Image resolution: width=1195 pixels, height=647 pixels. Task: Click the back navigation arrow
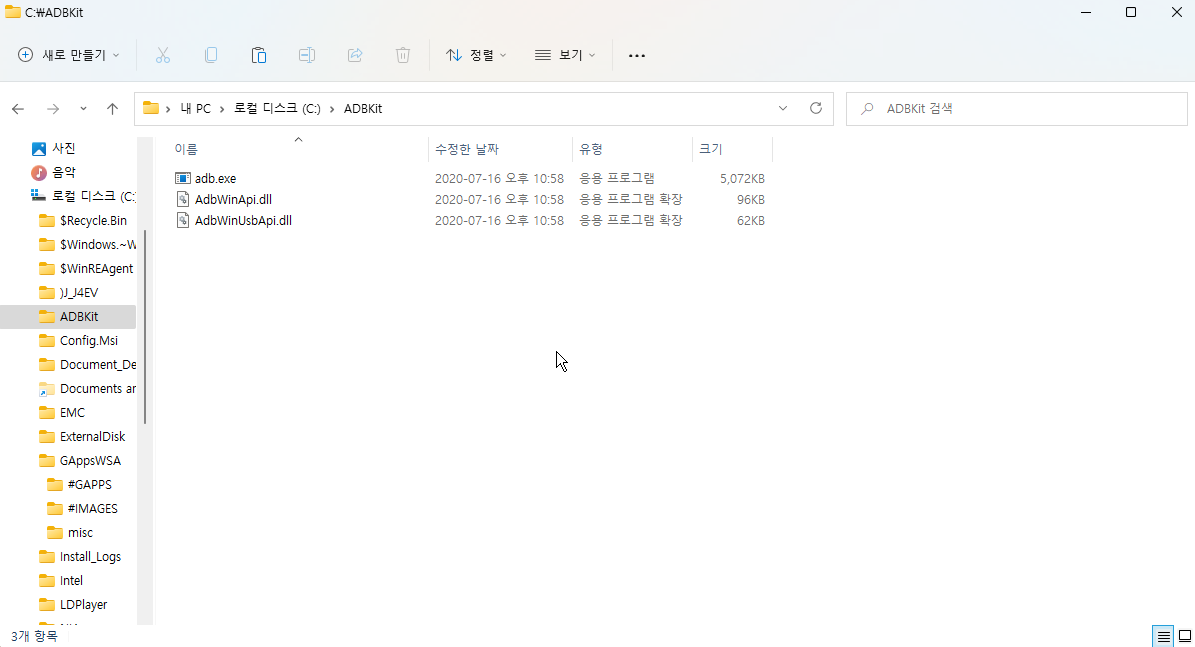coord(17,108)
